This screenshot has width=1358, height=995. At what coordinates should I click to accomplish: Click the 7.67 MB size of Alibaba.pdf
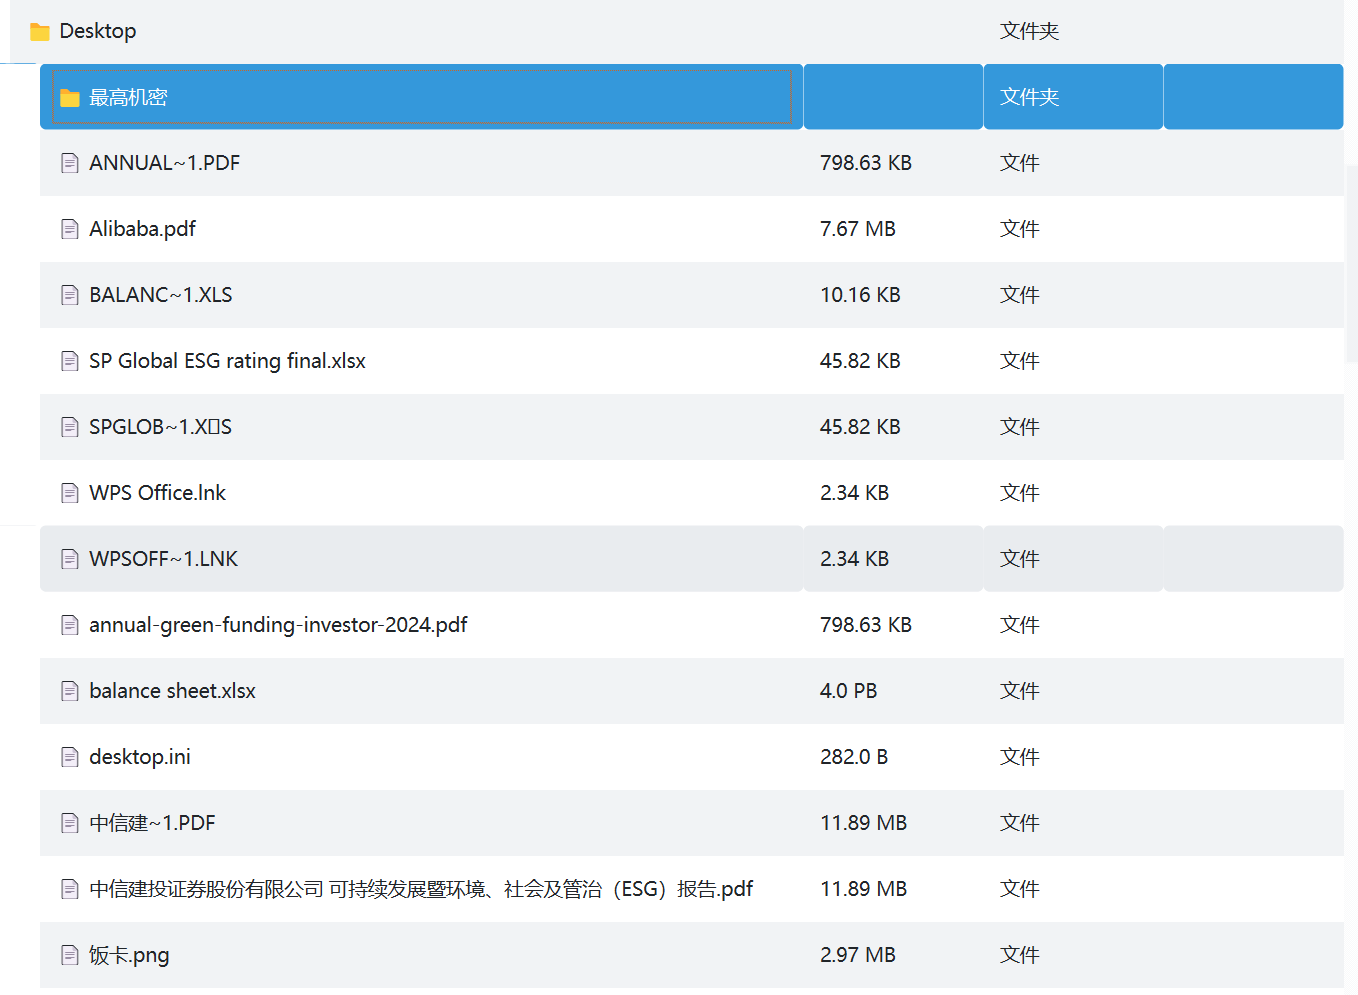[x=857, y=230]
